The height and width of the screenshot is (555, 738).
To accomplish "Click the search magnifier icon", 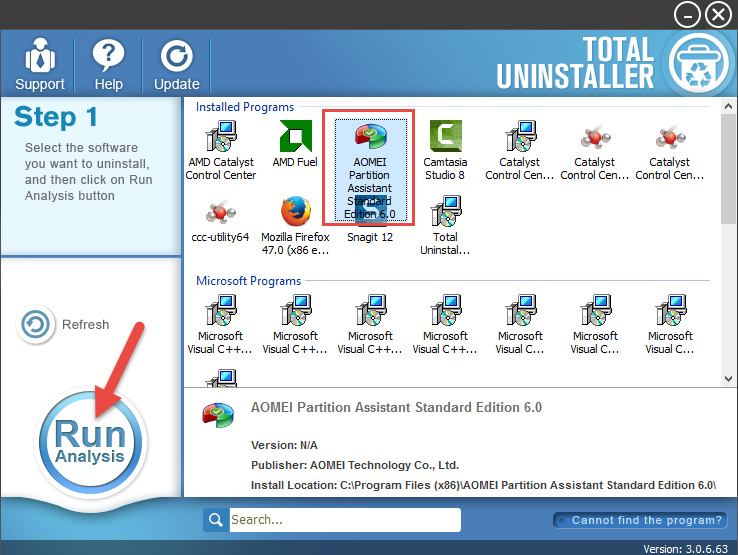I will tap(216, 520).
